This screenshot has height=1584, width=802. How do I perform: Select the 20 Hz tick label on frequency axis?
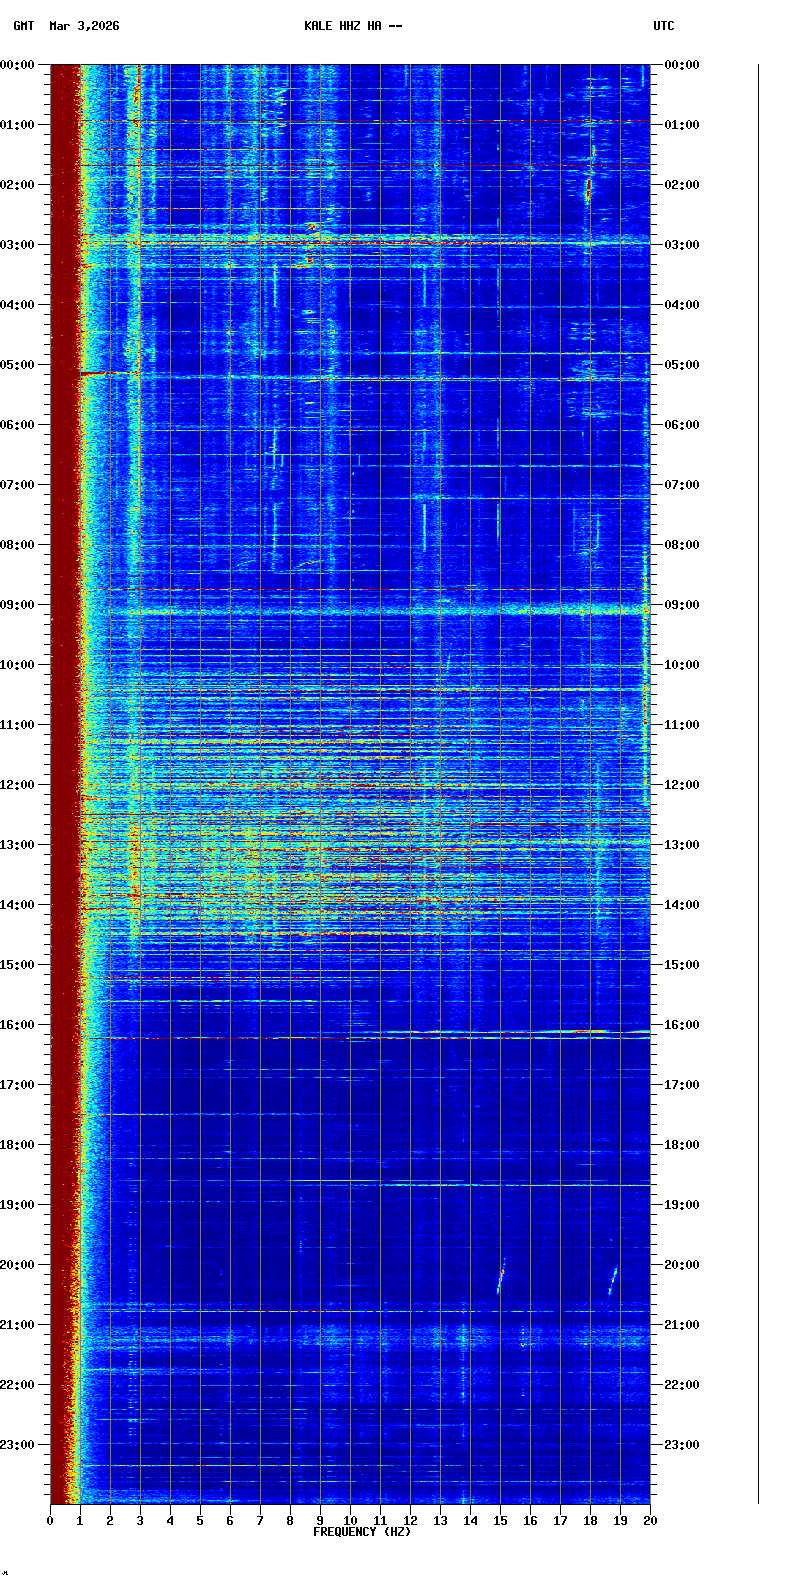[650, 1521]
